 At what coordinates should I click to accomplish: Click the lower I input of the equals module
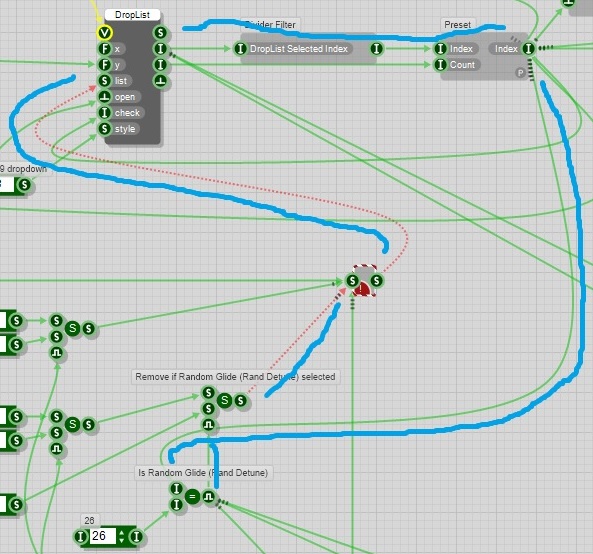tap(176, 504)
